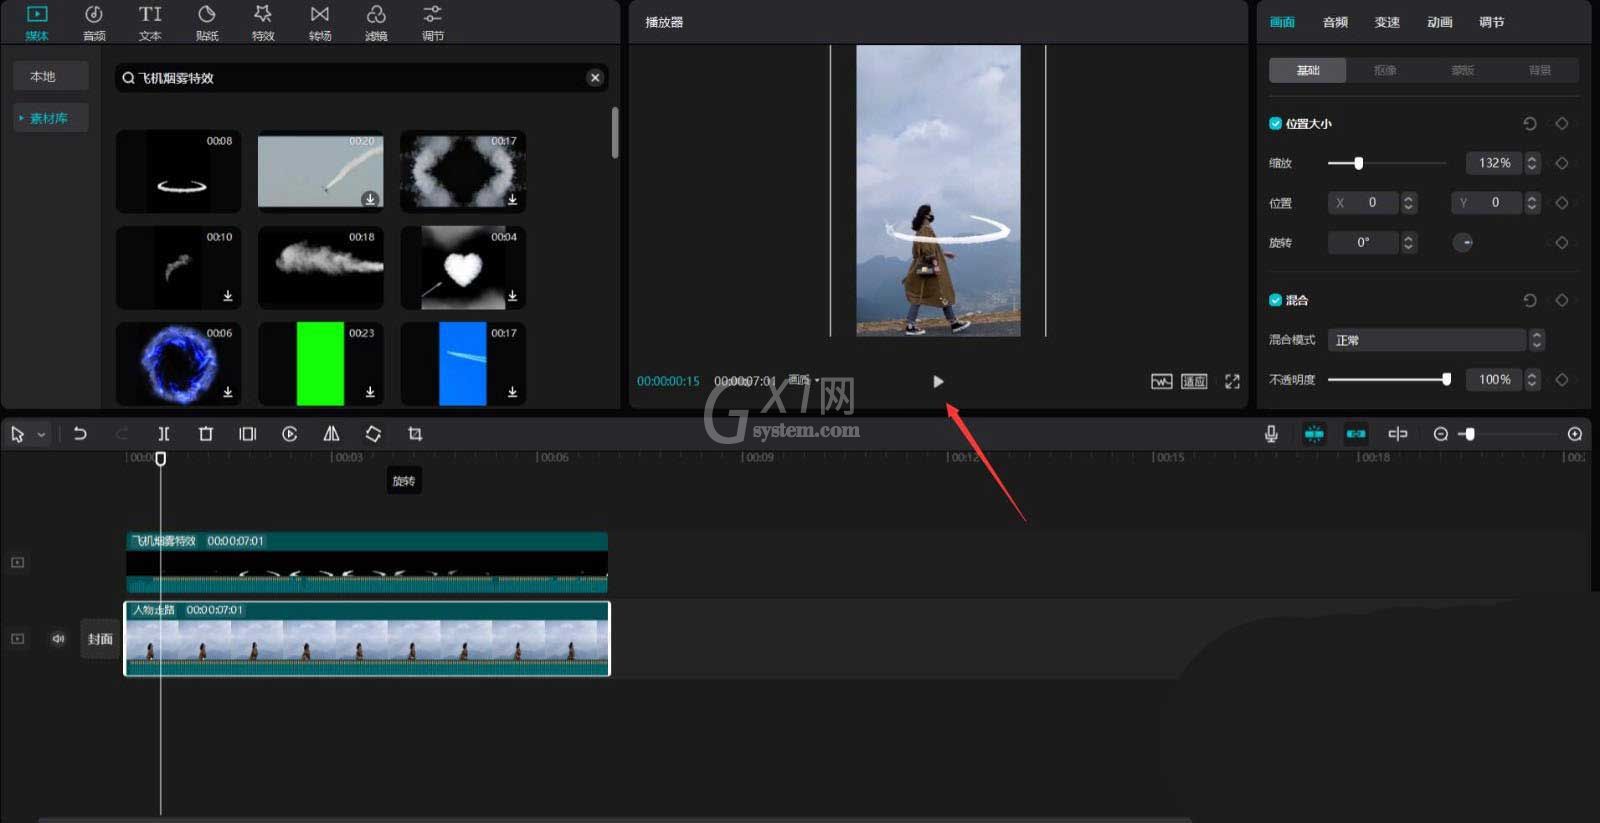The width and height of the screenshot is (1600, 823).
Task: Step the 132% scale value
Action: coord(1532,163)
